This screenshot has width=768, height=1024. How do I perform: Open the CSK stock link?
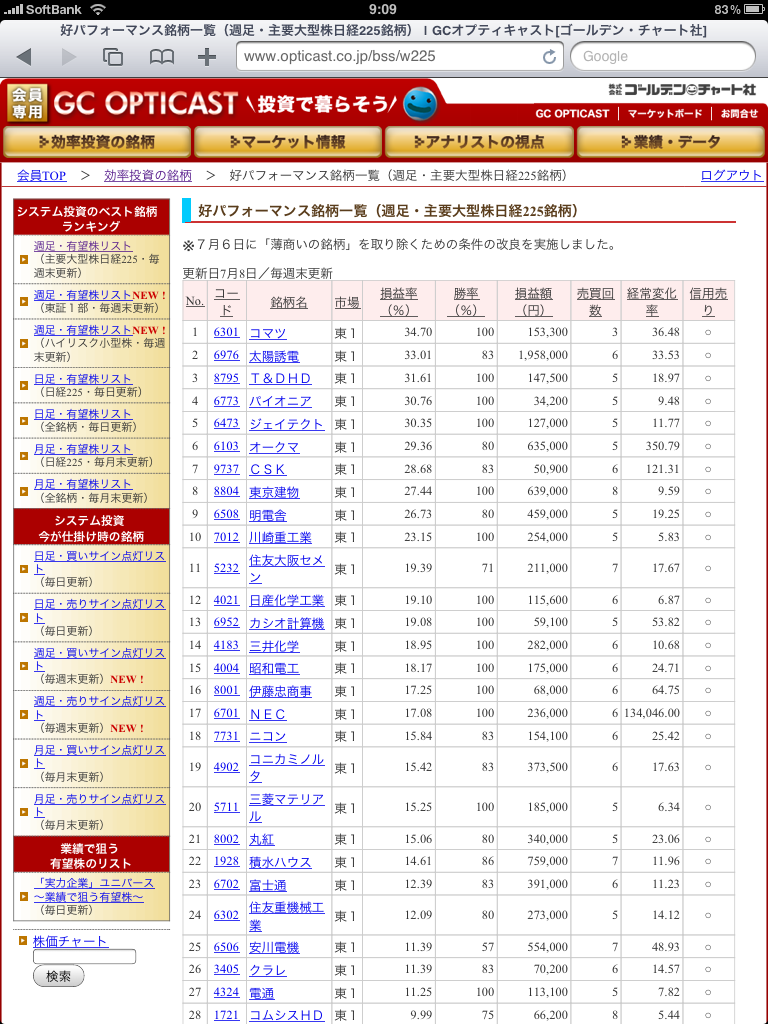click(268, 470)
